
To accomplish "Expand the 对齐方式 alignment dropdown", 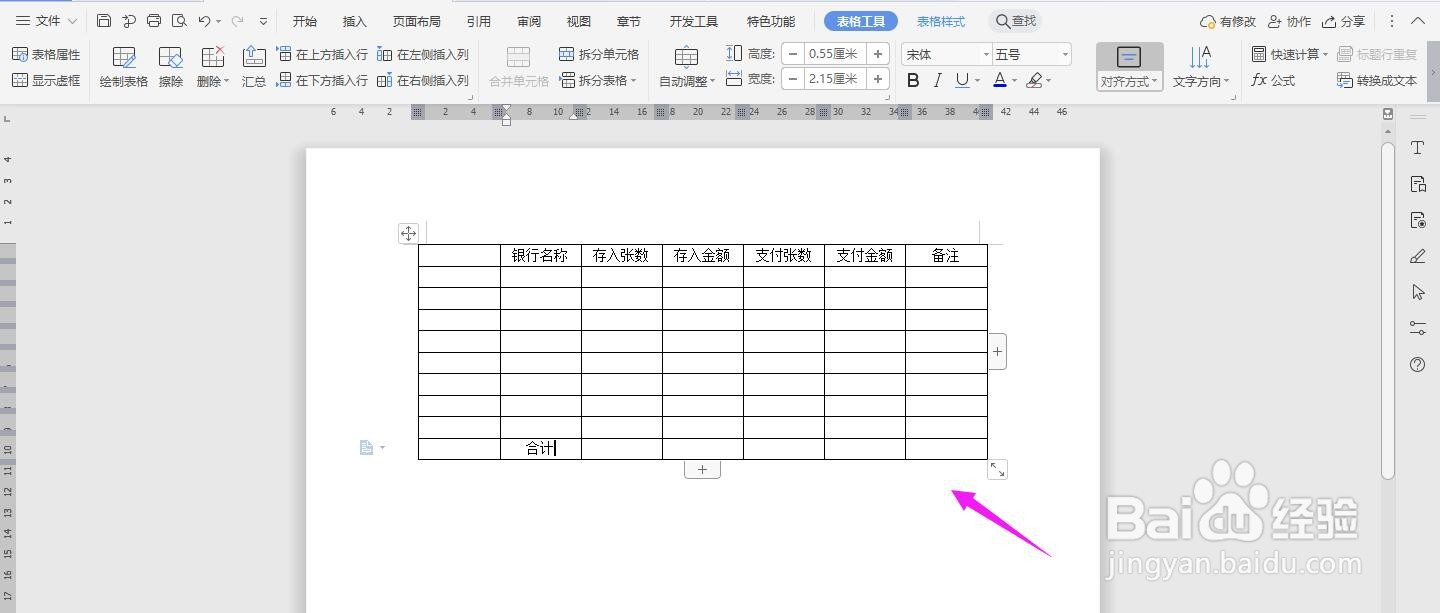I will coord(1129,81).
